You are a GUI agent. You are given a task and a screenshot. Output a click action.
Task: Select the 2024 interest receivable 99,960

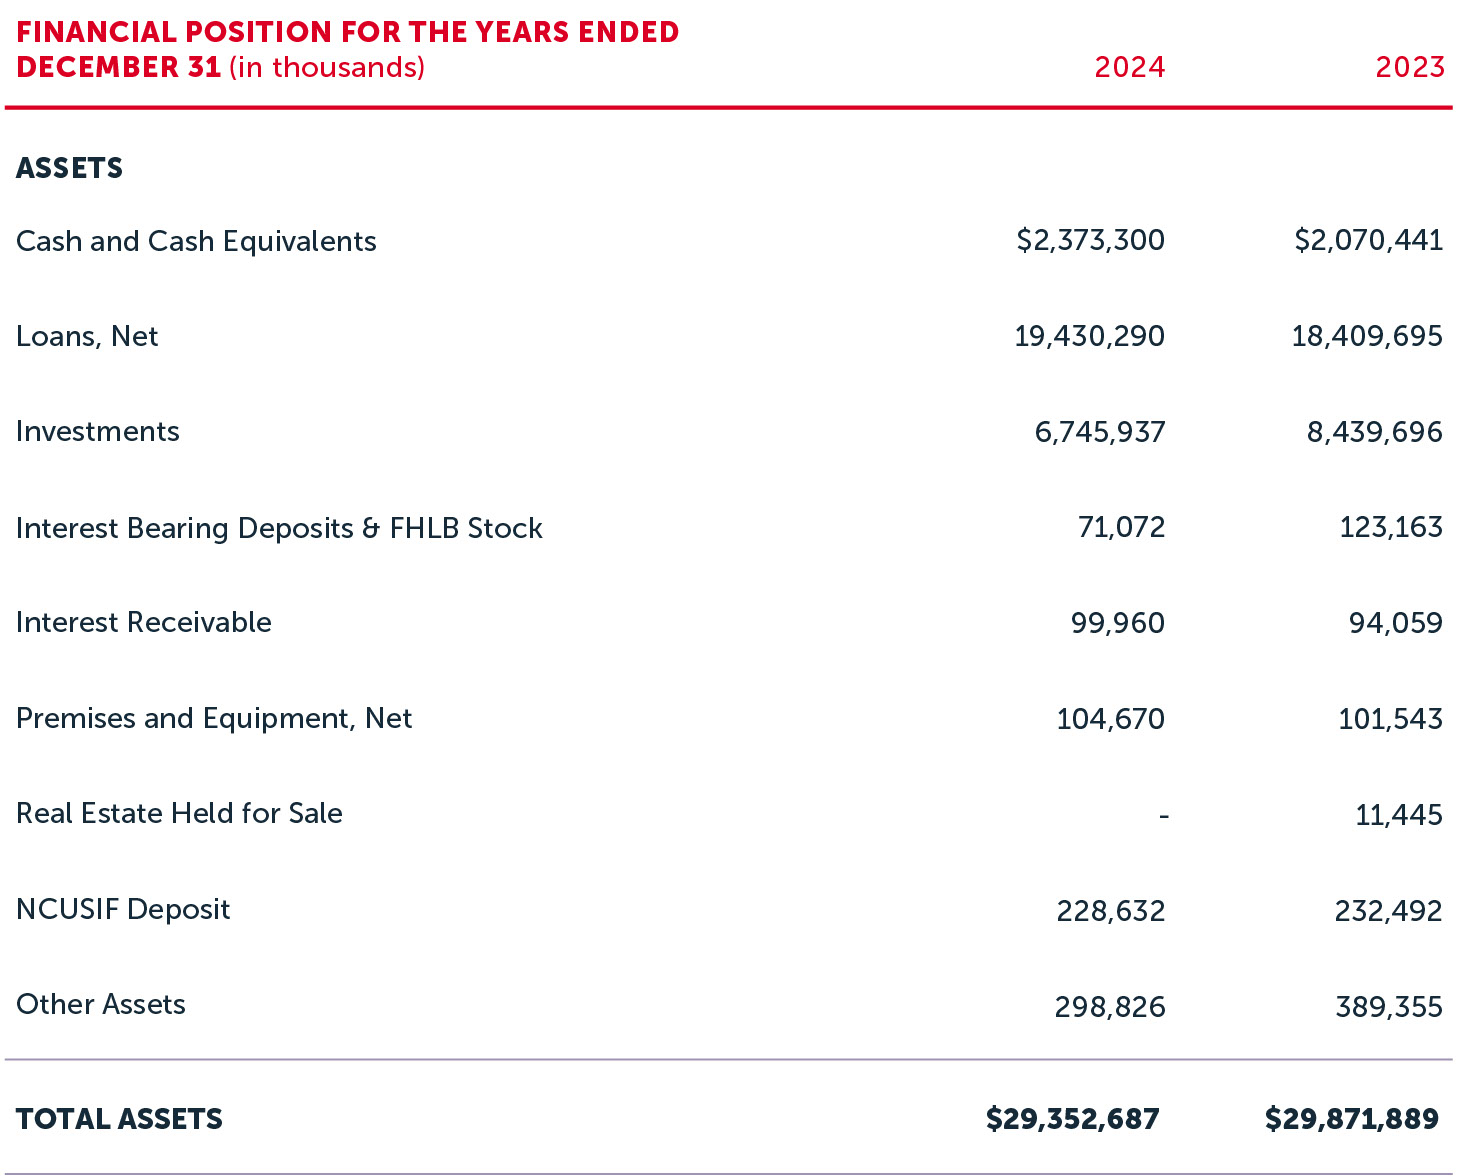click(x=1117, y=623)
